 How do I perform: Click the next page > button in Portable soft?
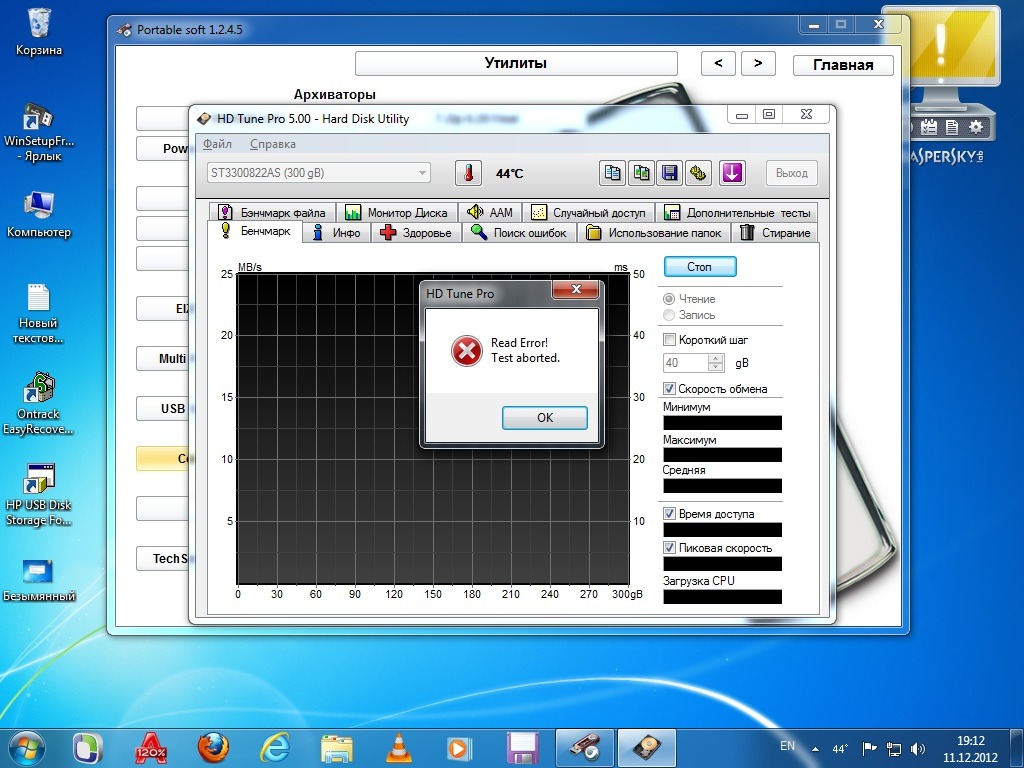[x=758, y=63]
